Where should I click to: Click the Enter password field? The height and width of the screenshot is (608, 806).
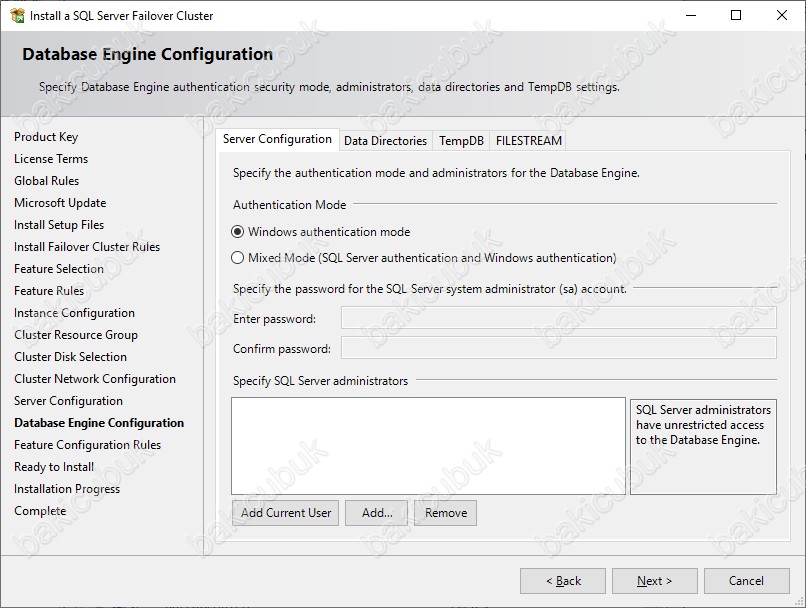(x=559, y=318)
